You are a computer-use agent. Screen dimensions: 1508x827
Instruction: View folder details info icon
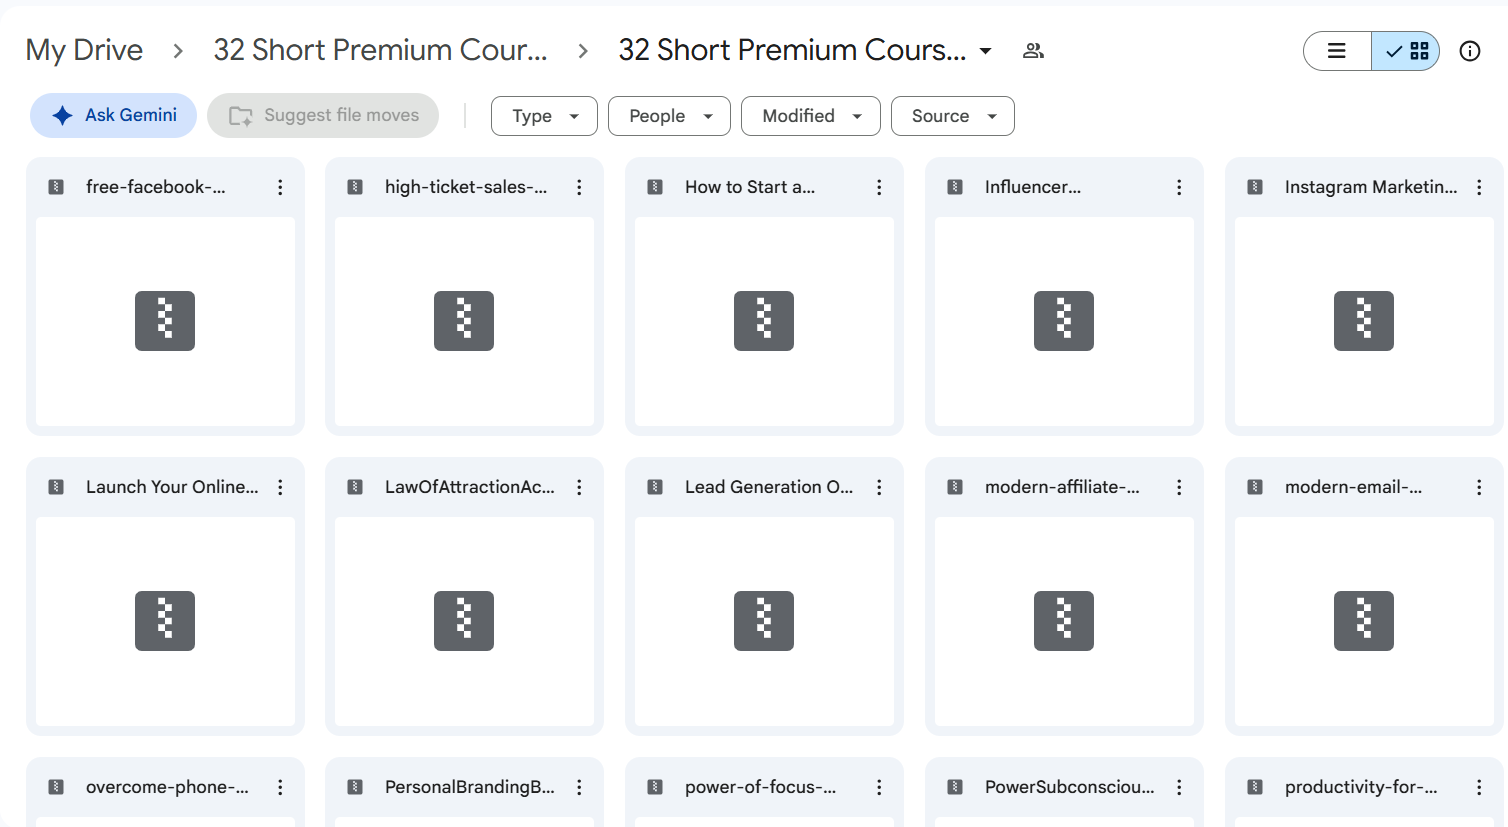click(x=1470, y=51)
